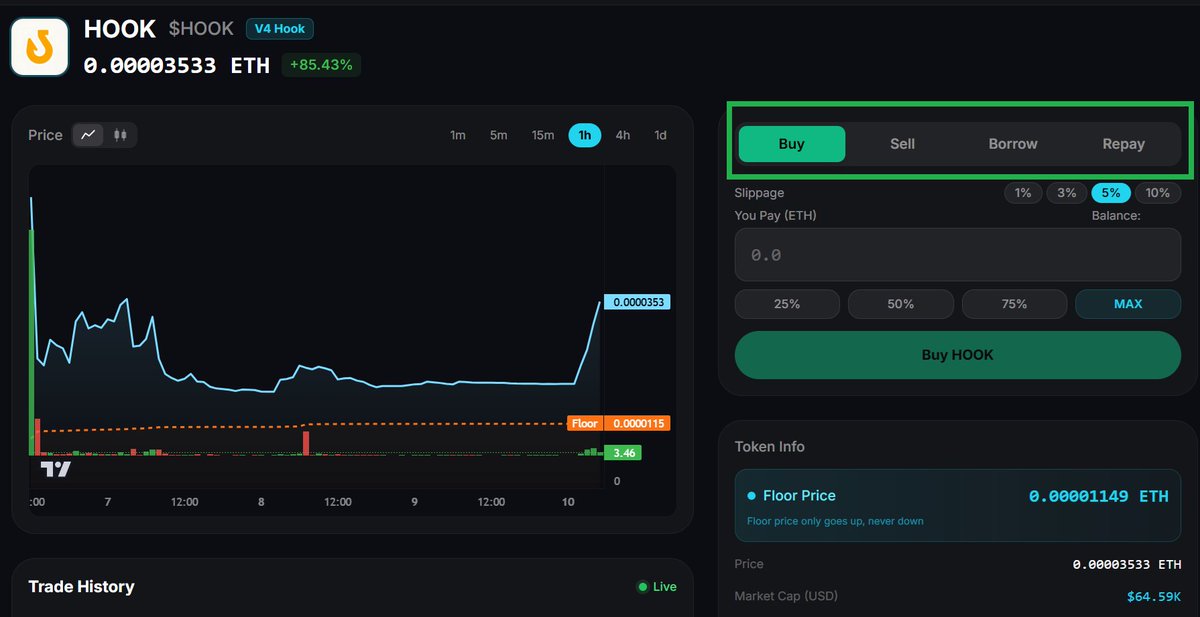Open the Buy tab

pyautogui.click(x=792, y=144)
